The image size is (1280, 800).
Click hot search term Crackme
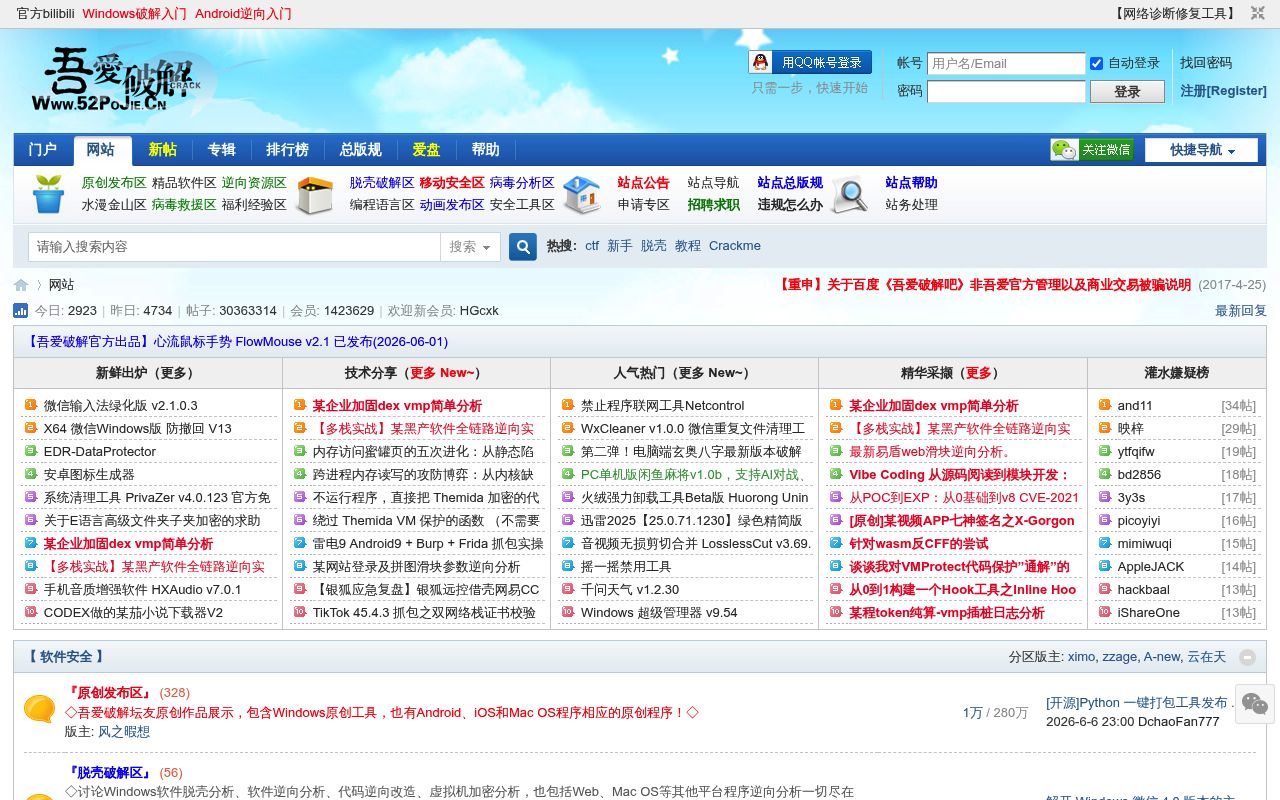[735, 246]
